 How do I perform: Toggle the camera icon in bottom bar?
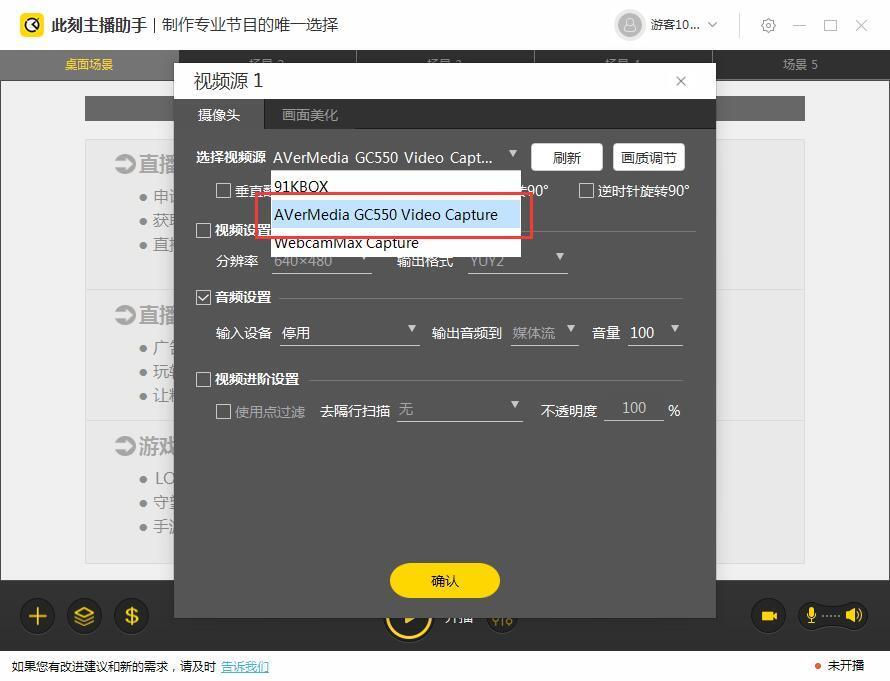click(769, 616)
